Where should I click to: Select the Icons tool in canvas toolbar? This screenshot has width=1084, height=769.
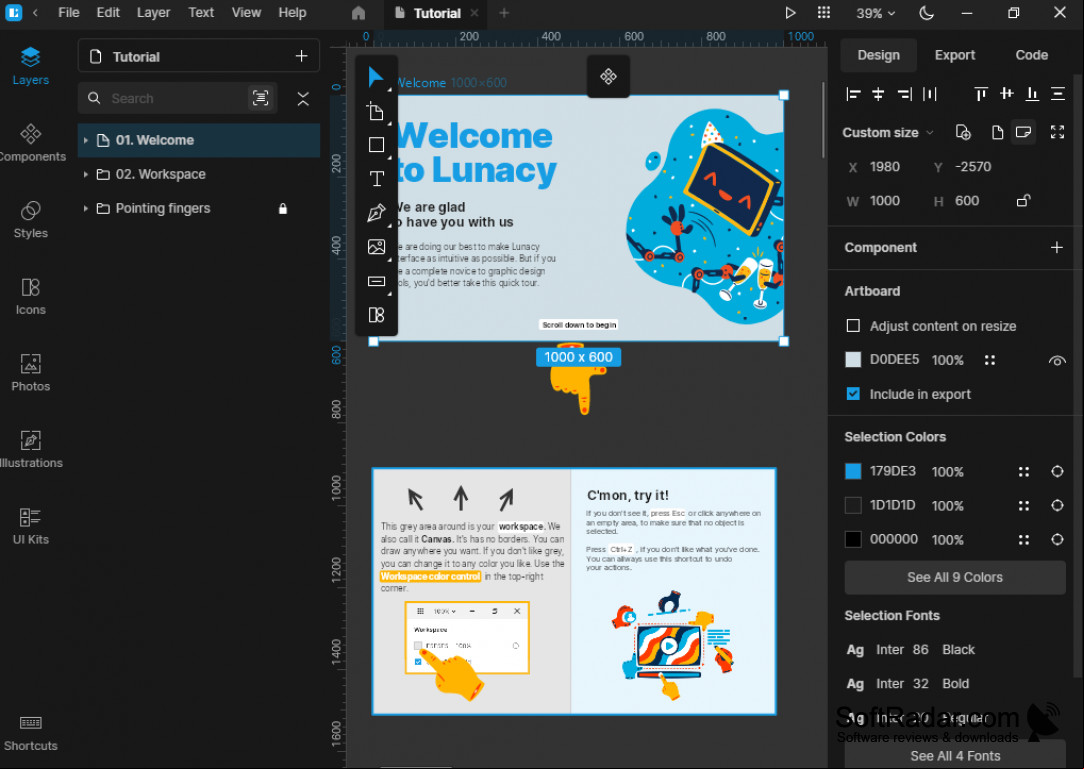pyautogui.click(x=376, y=315)
